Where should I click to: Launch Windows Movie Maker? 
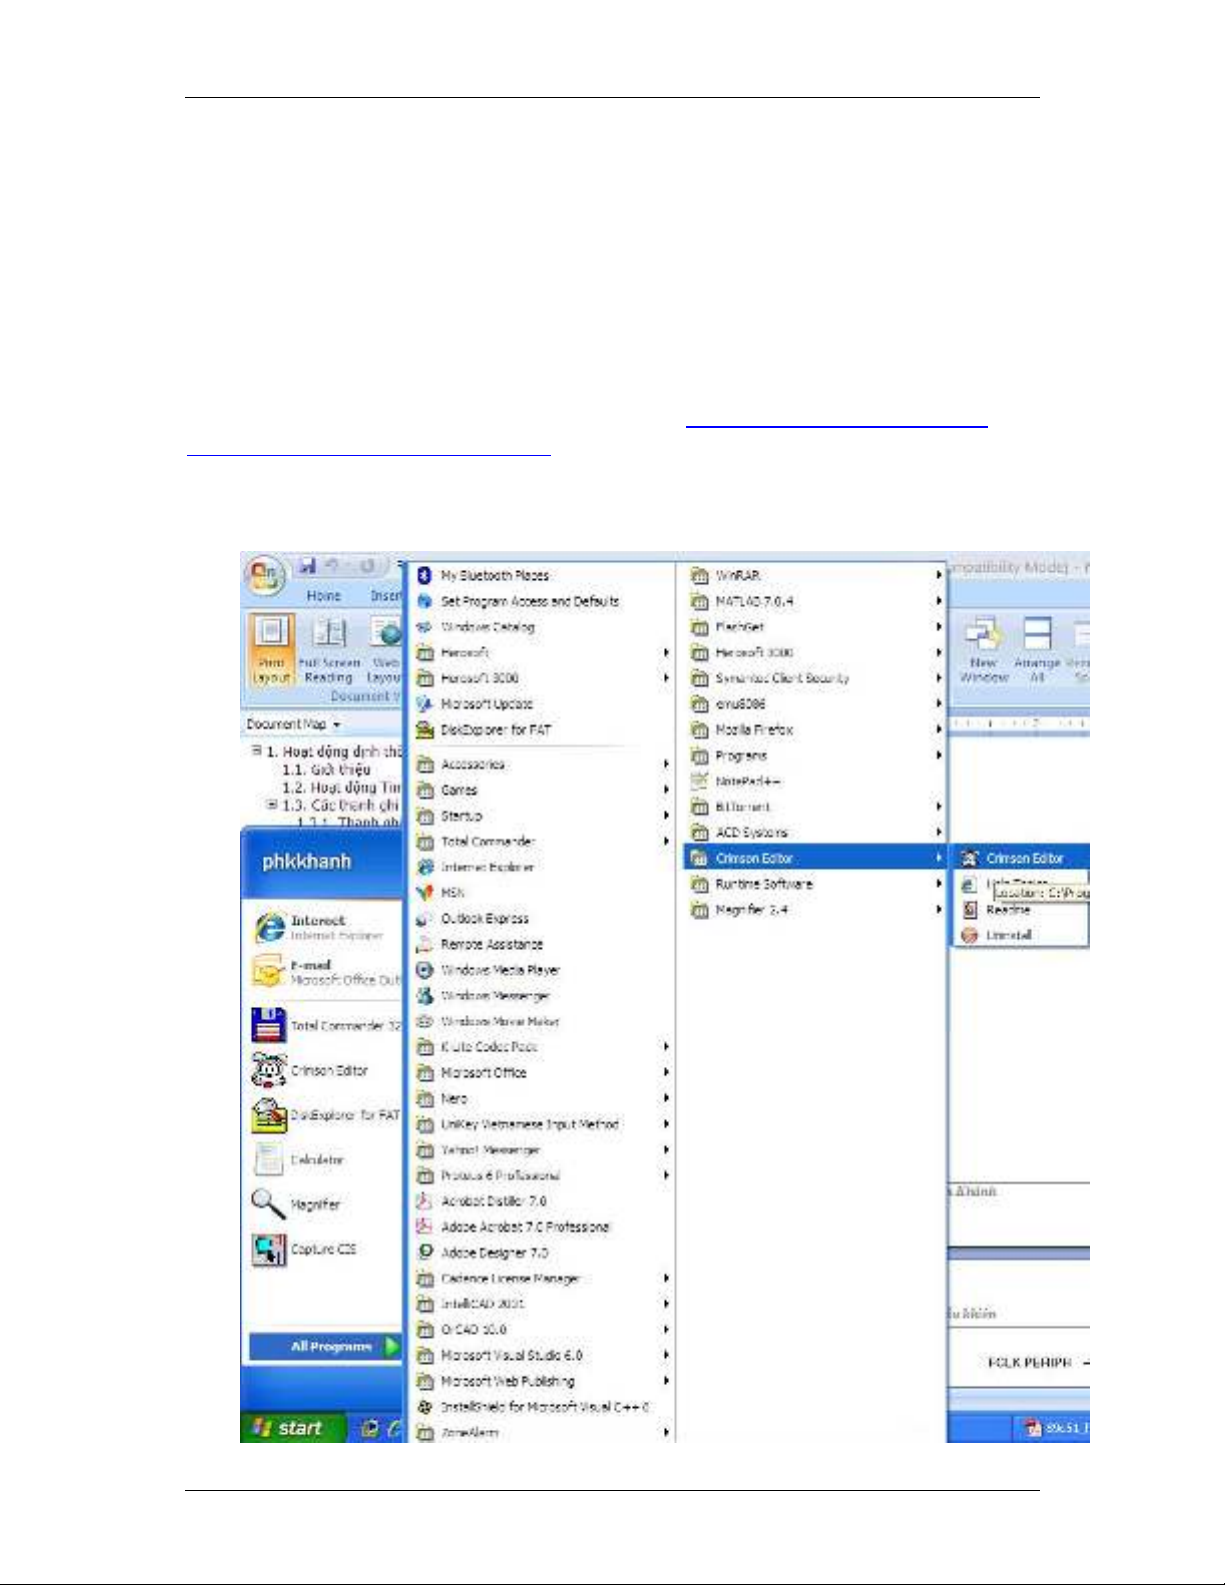[488, 1021]
